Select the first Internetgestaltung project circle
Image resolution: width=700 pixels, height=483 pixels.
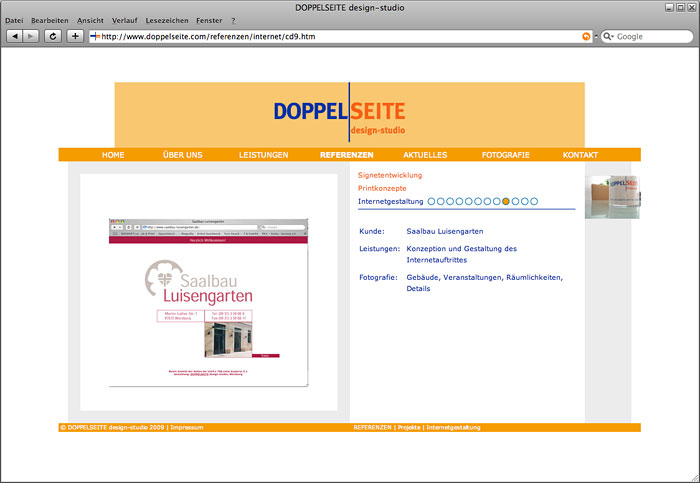[x=431, y=201]
